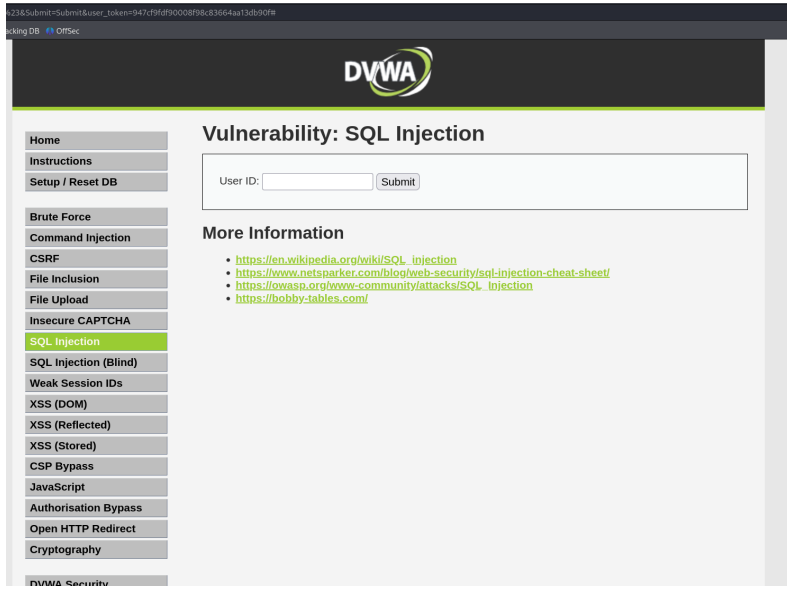This screenshot has width=789, height=589.
Task: Open the bobby-tables.com link
Action: (x=301, y=299)
